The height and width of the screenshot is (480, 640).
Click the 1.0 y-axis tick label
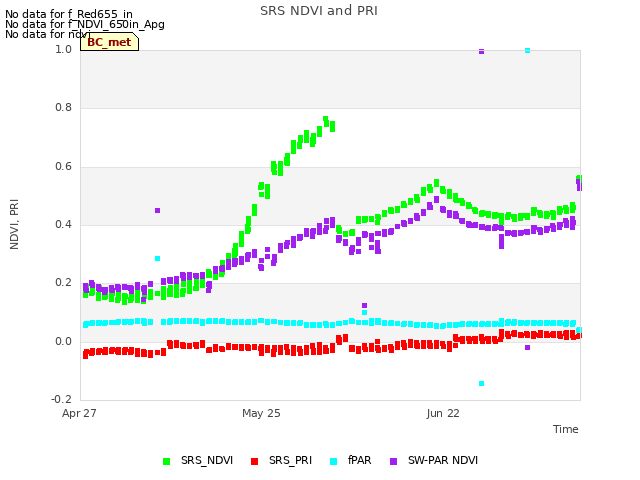click(63, 49)
